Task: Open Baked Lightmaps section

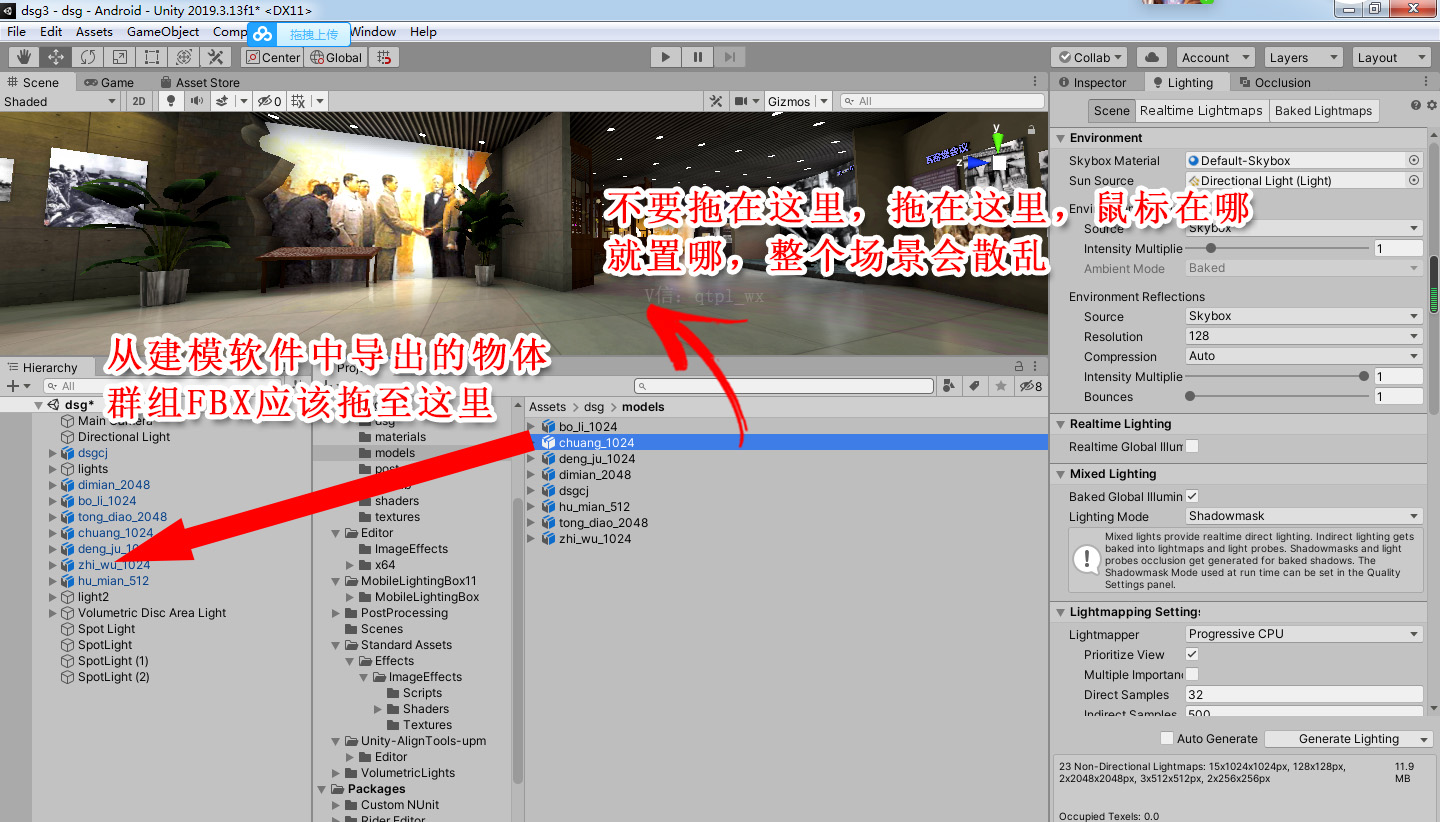Action: point(1324,111)
